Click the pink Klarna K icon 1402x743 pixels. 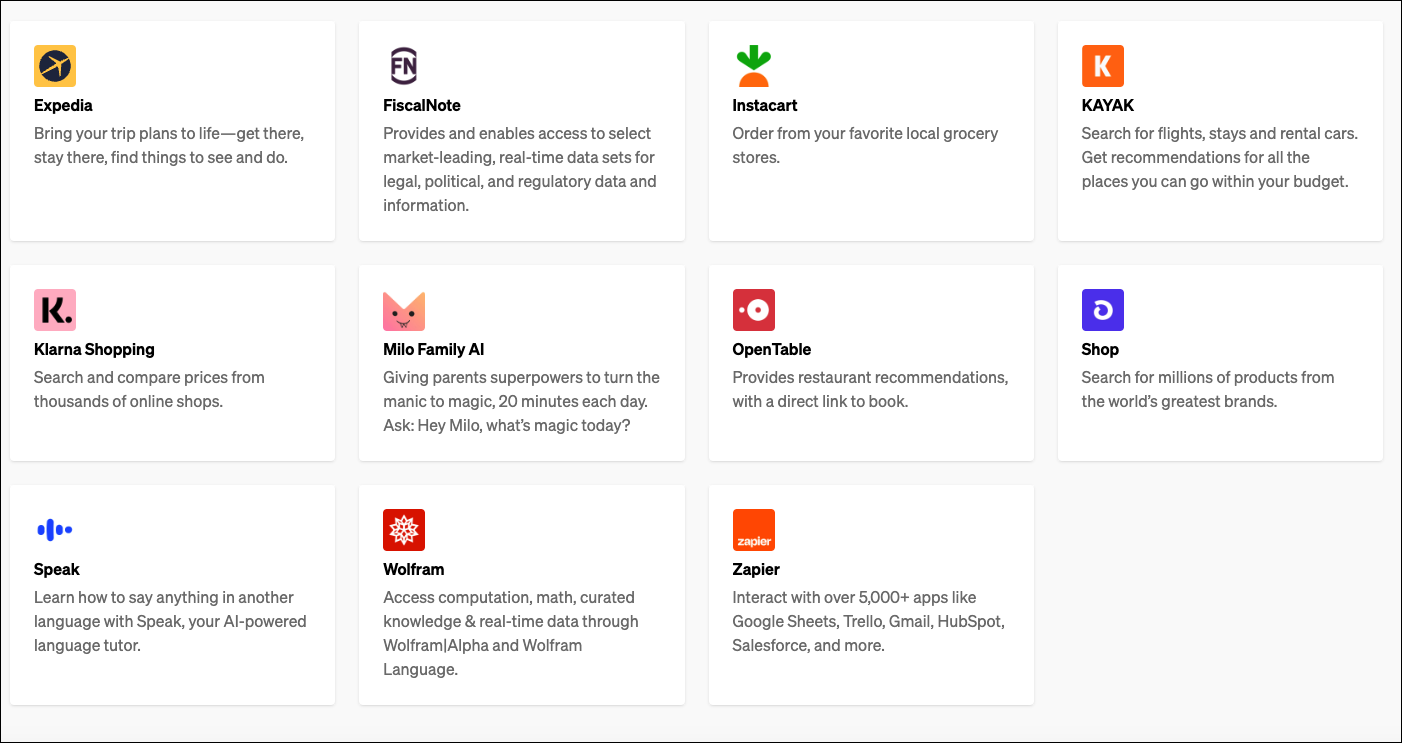pyautogui.click(x=55, y=310)
